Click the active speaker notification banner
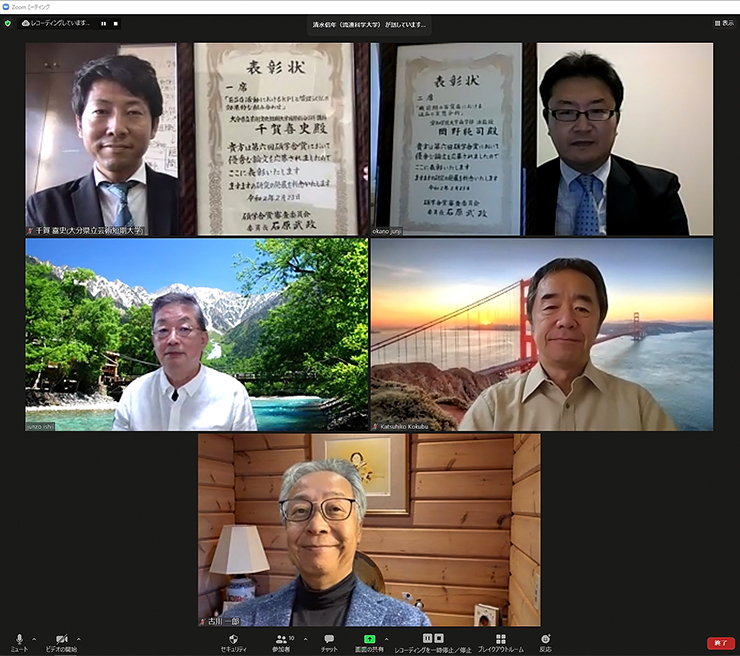 [369, 23]
